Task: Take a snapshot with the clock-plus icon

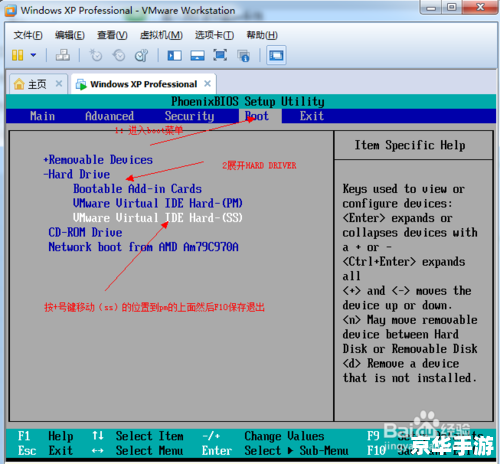Action: 96,55
